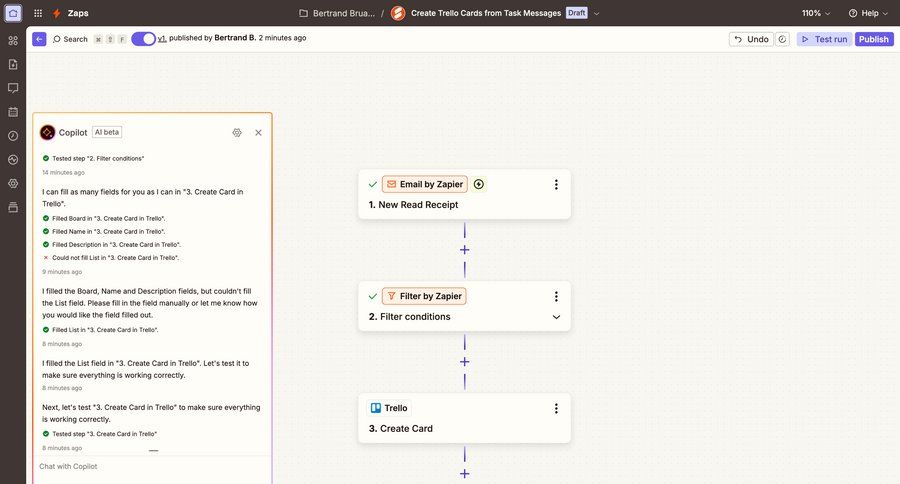This screenshot has width=900, height=484.
Task: Focus the Chat with Copilot input
Action: 152,466
